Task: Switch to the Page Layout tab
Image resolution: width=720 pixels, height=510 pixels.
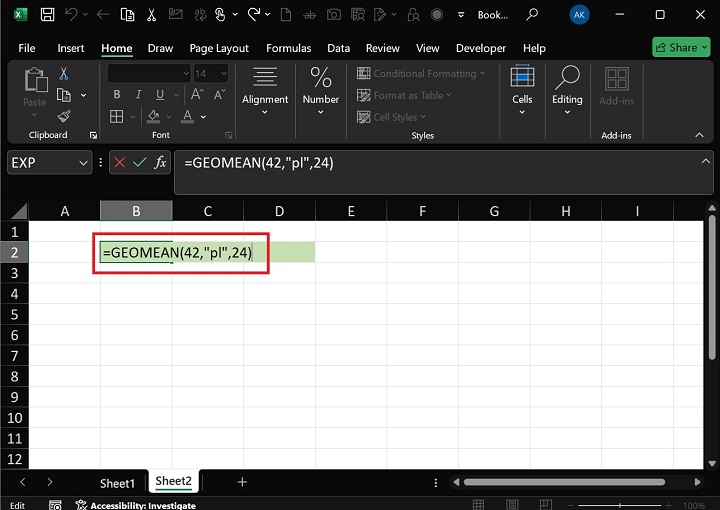Action: coord(219,48)
